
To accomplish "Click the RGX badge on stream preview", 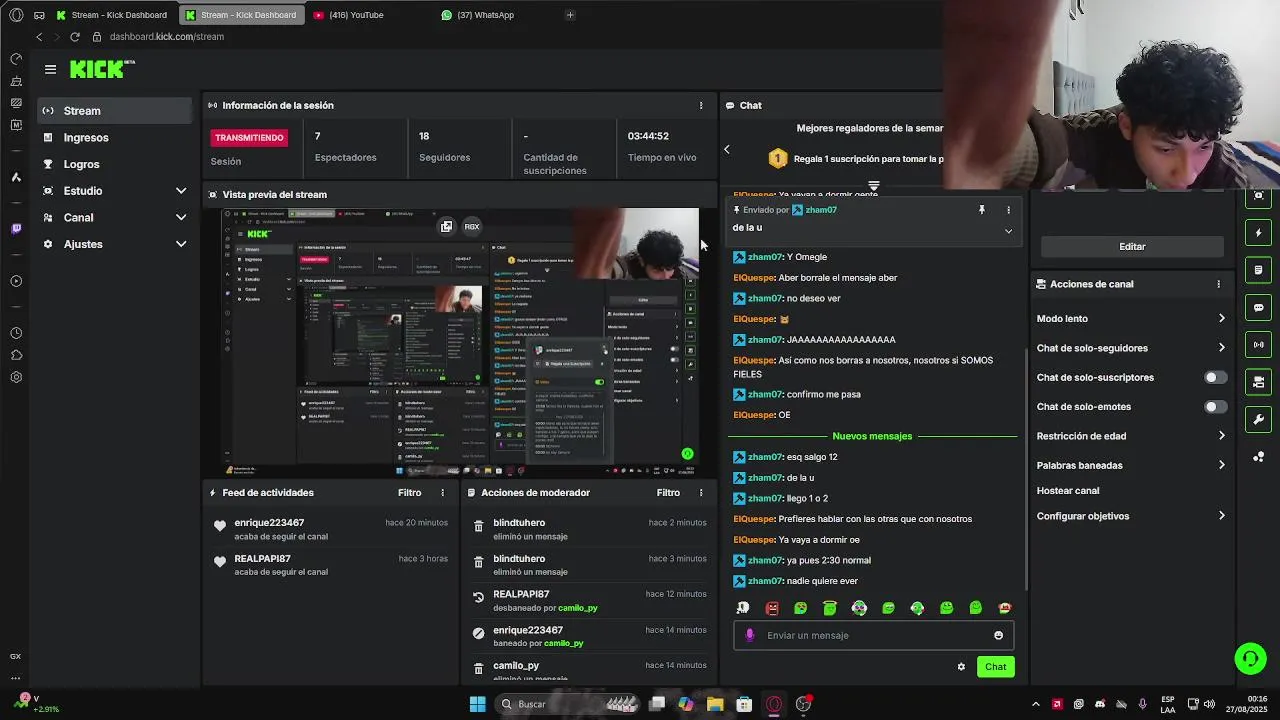I will tap(472, 226).
